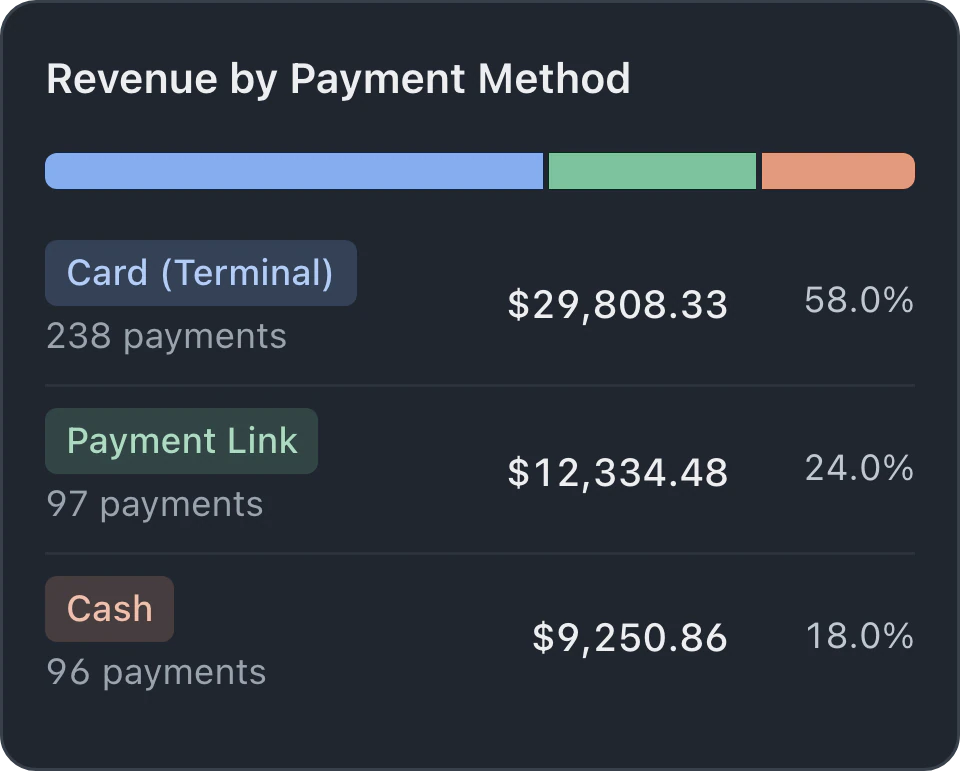This screenshot has width=960, height=771.
Task: Click the 238 payments count
Action: click(x=167, y=337)
